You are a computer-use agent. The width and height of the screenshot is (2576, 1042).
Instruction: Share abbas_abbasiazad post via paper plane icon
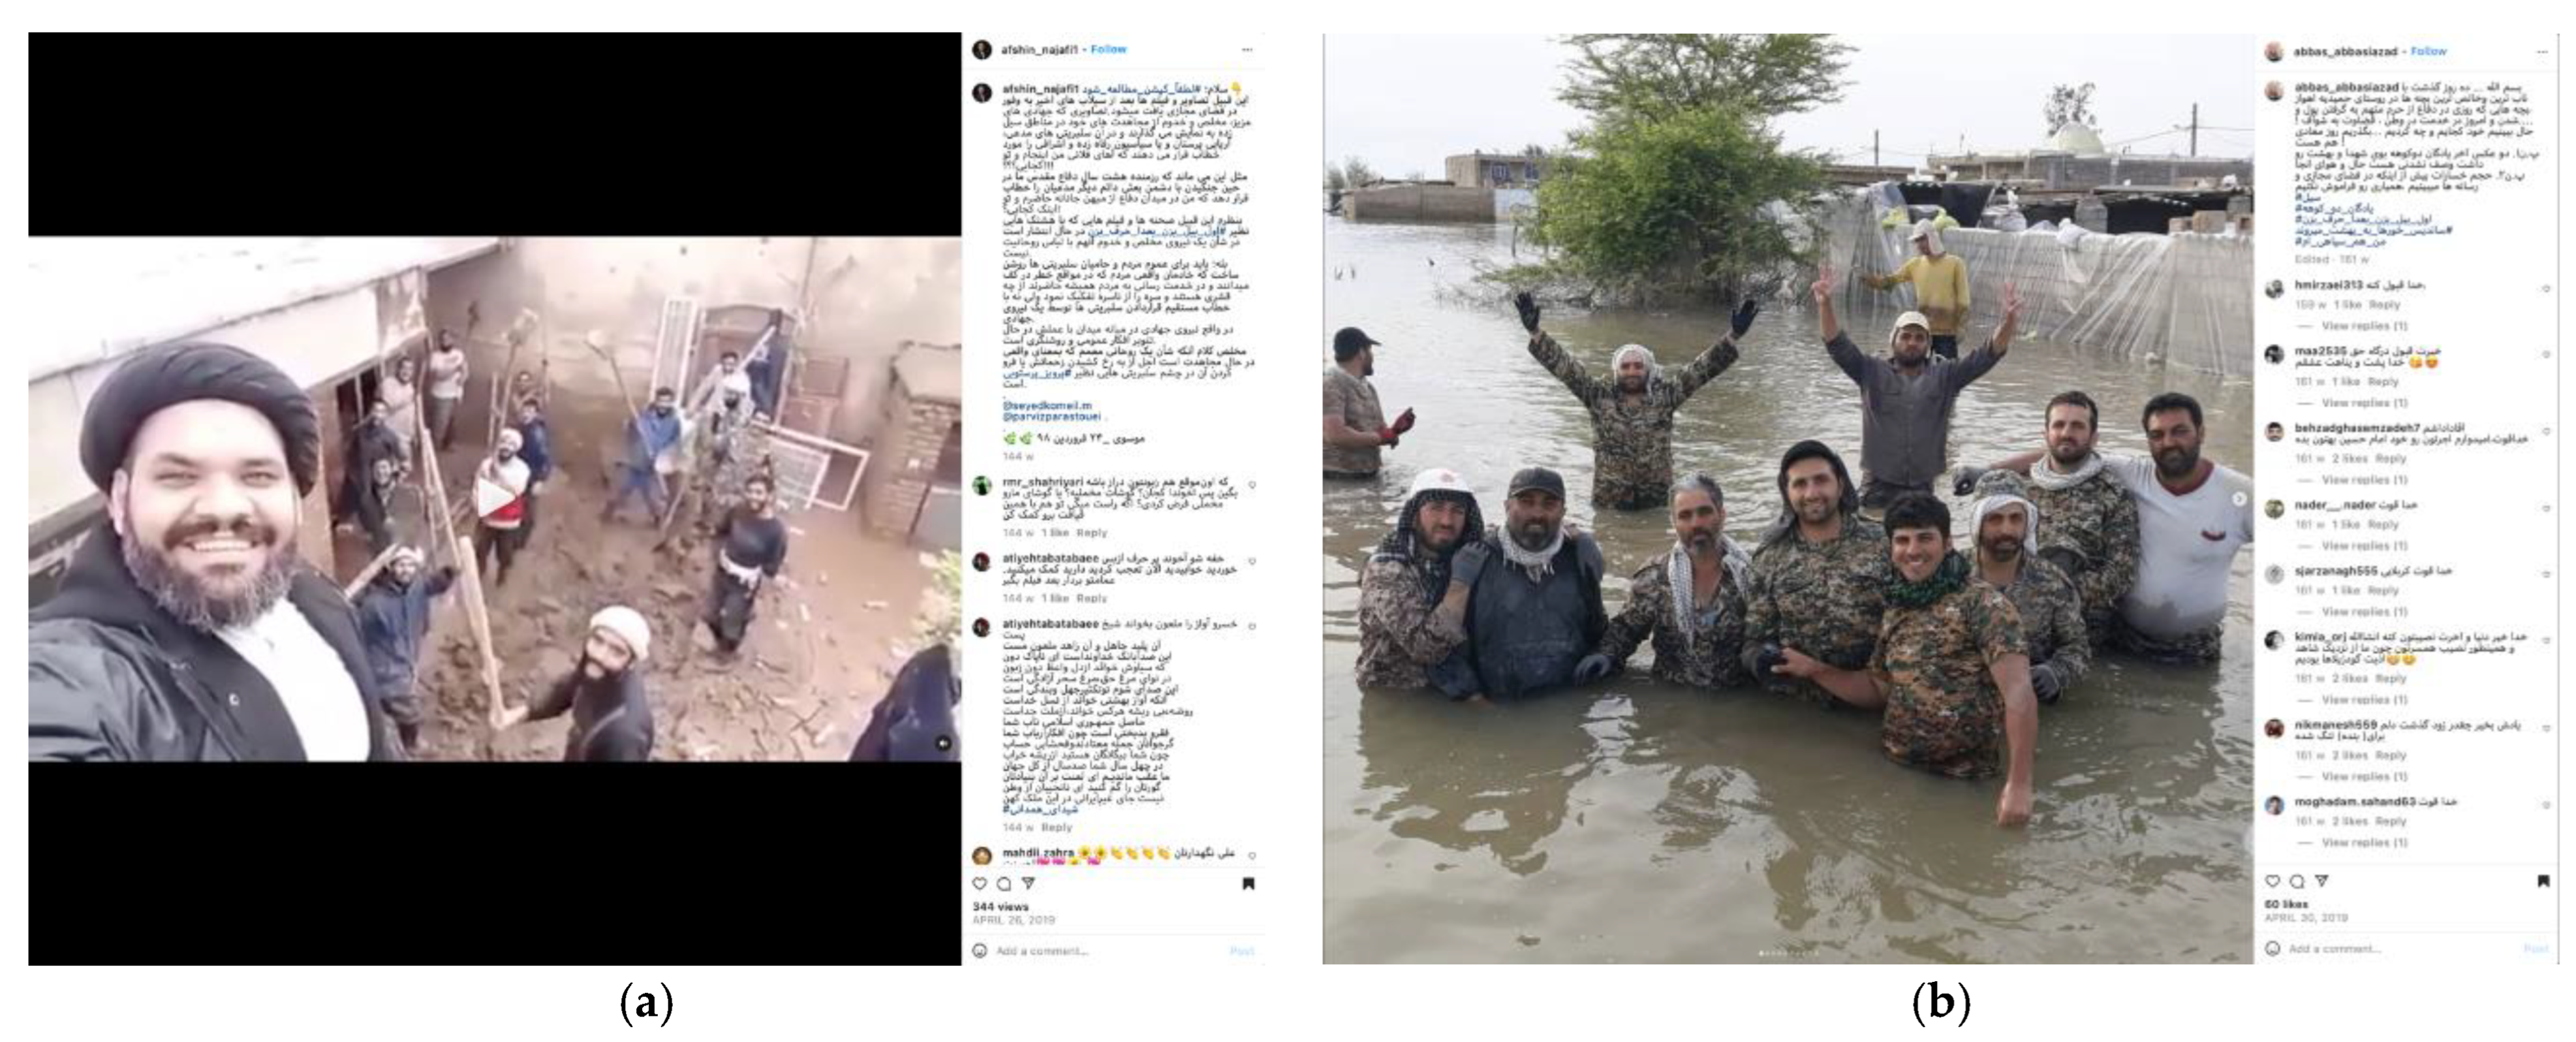(x=2322, y=881)
